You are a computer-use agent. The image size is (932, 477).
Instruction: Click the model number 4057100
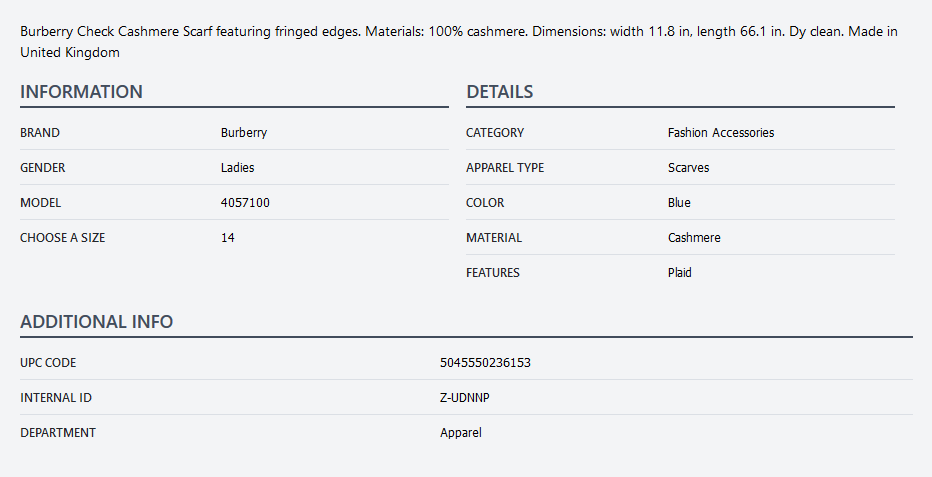pos(245,203)
